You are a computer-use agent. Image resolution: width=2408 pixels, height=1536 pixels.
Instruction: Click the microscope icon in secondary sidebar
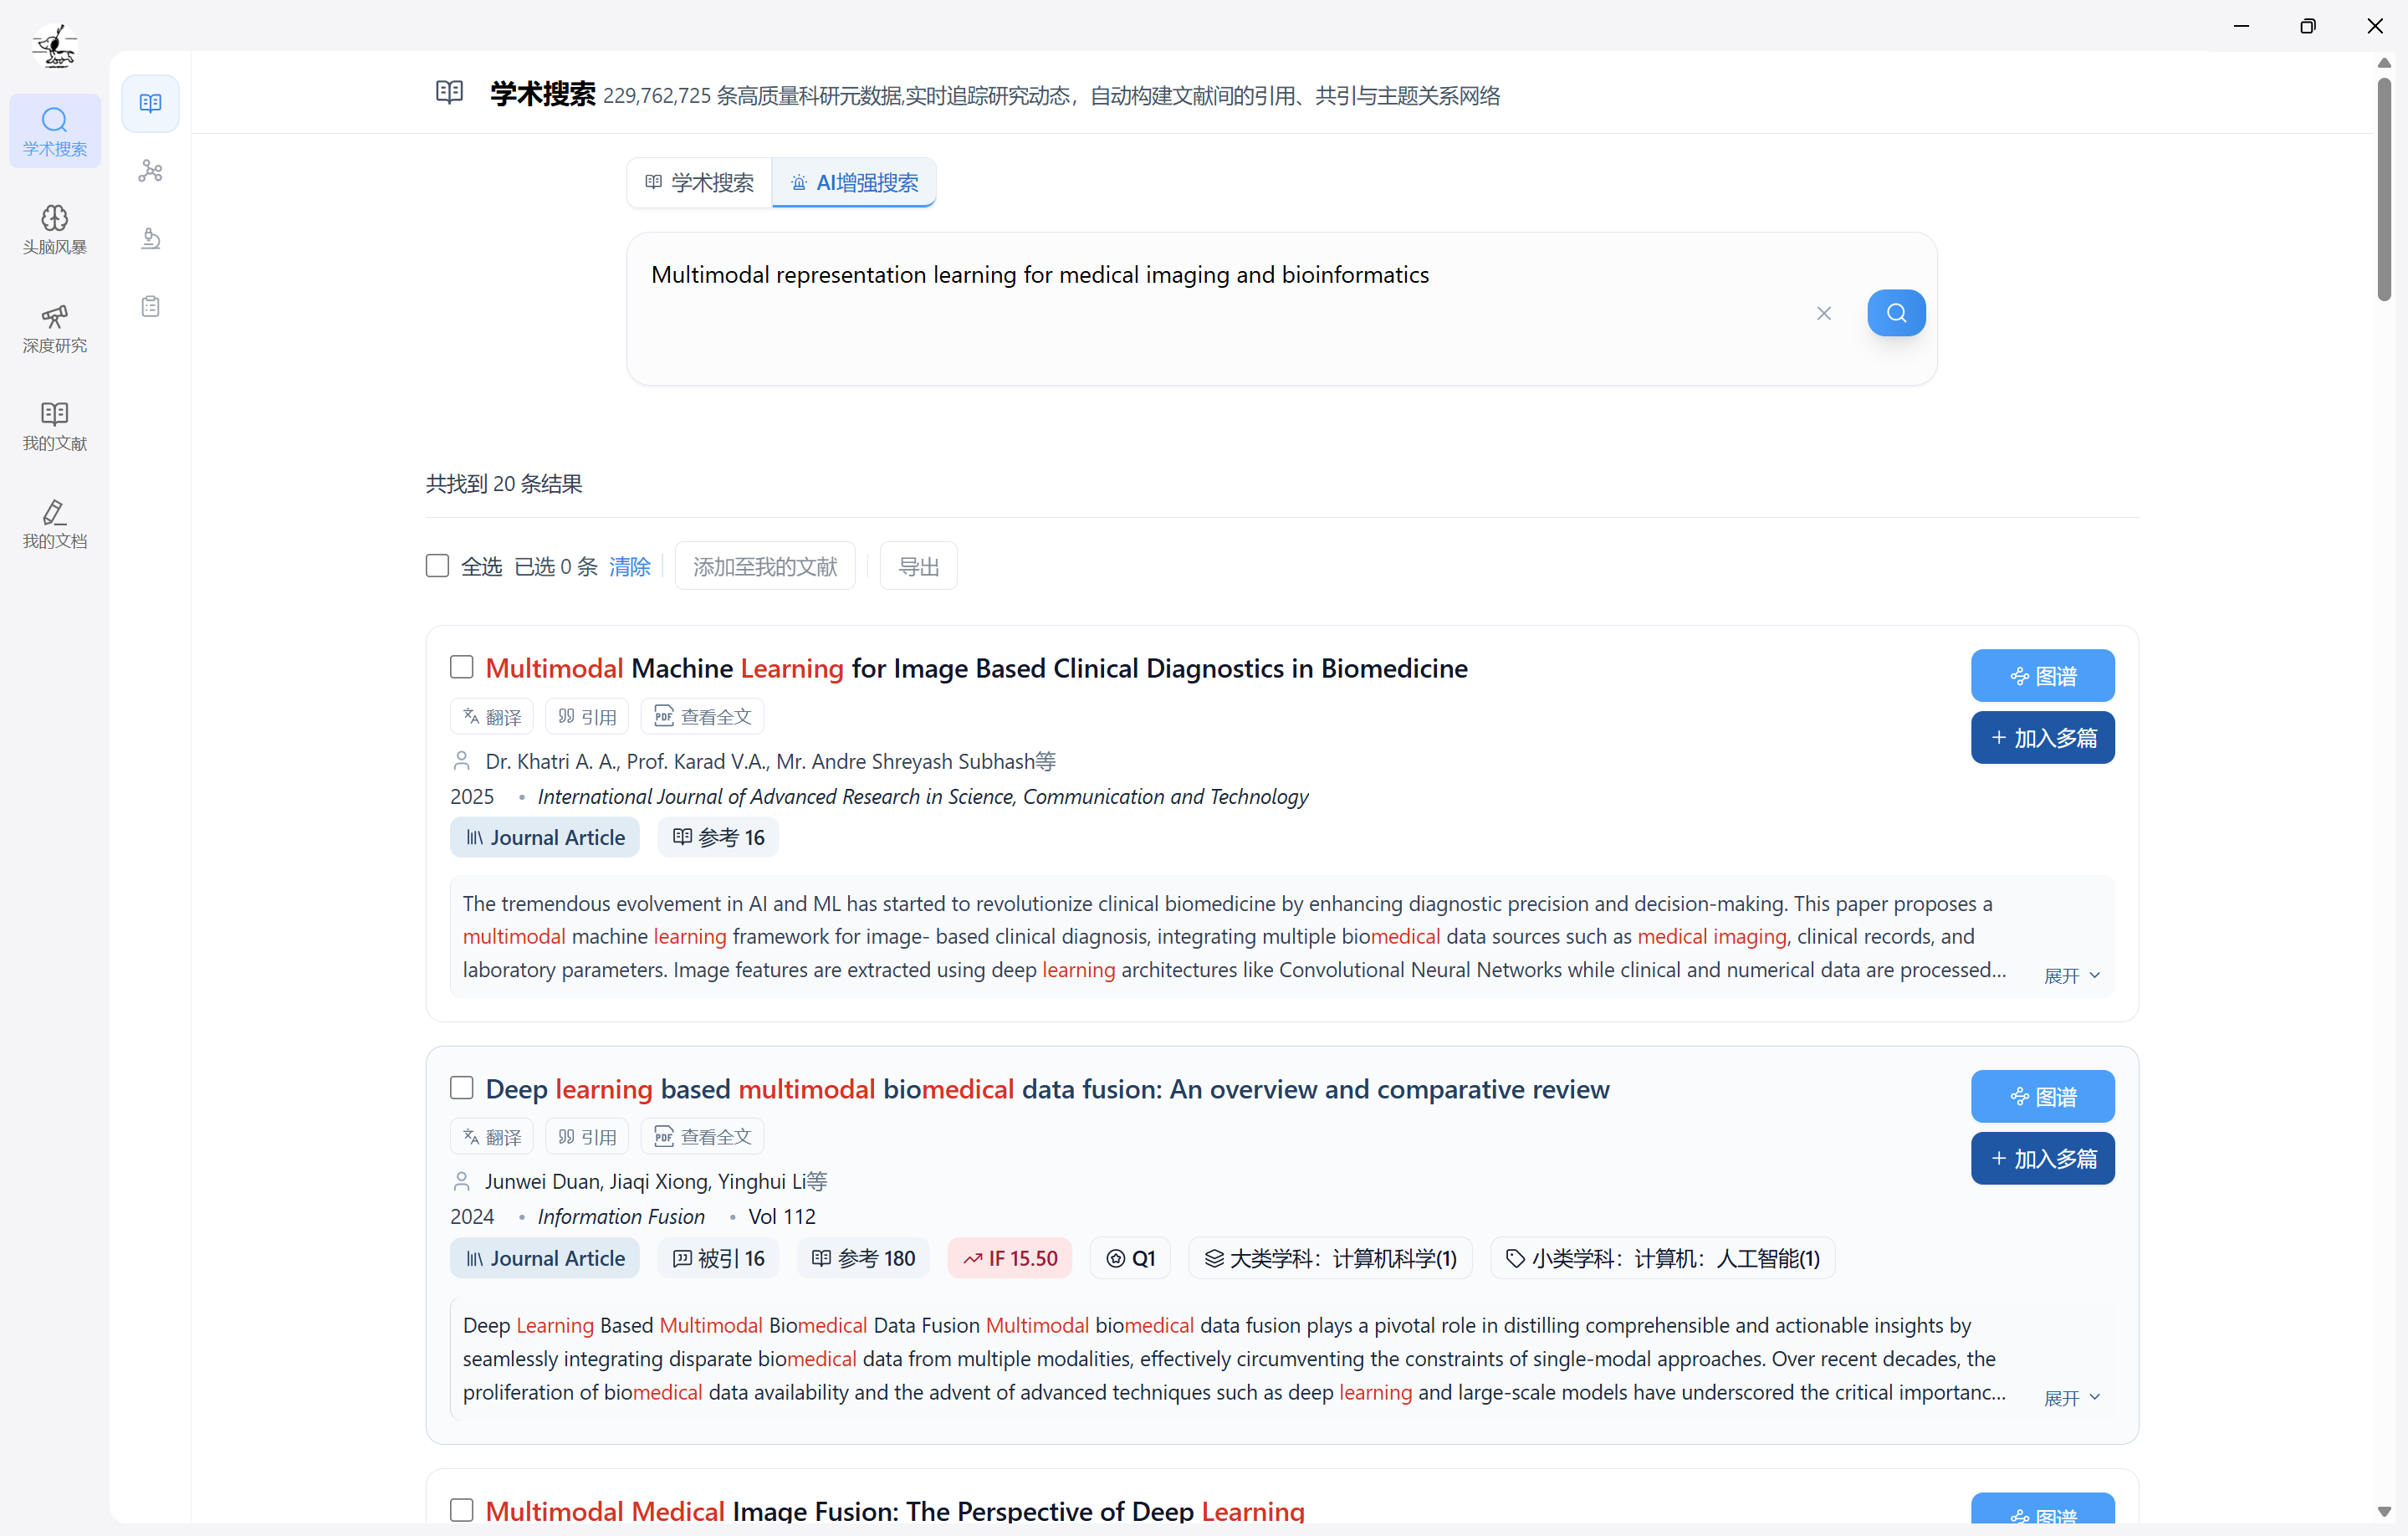[x=150, y=238]
